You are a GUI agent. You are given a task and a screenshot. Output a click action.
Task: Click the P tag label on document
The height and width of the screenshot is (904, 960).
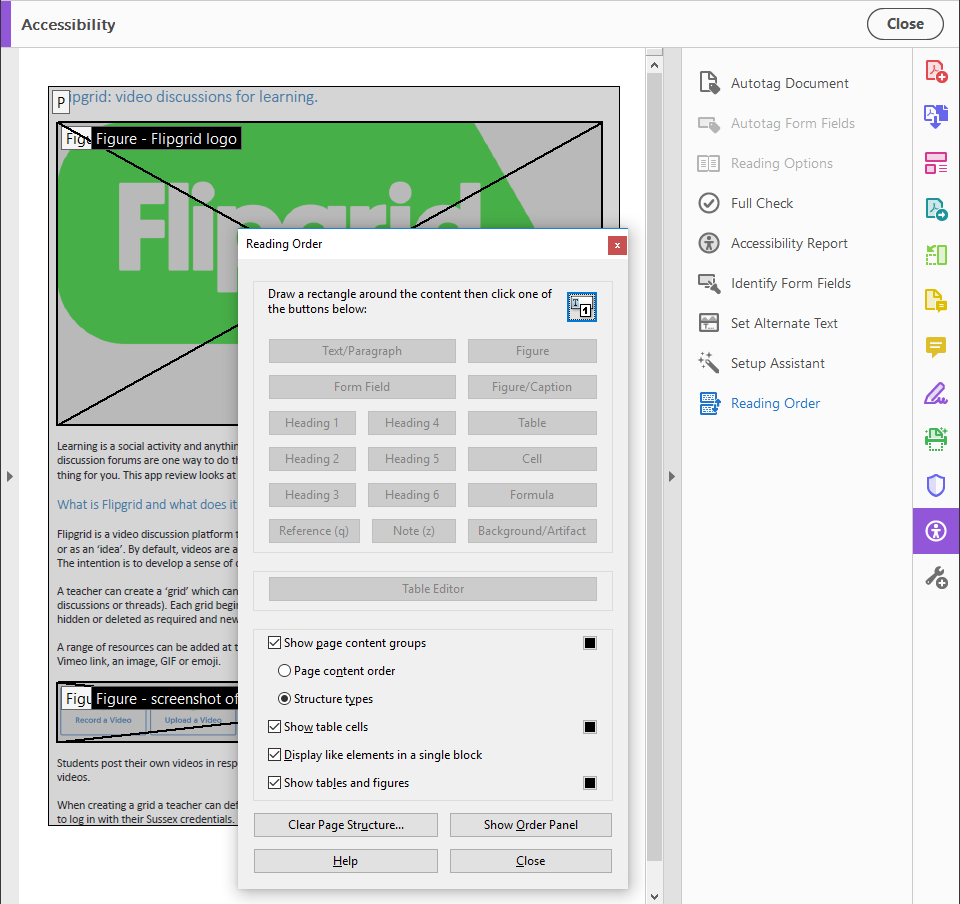point(61,103)
